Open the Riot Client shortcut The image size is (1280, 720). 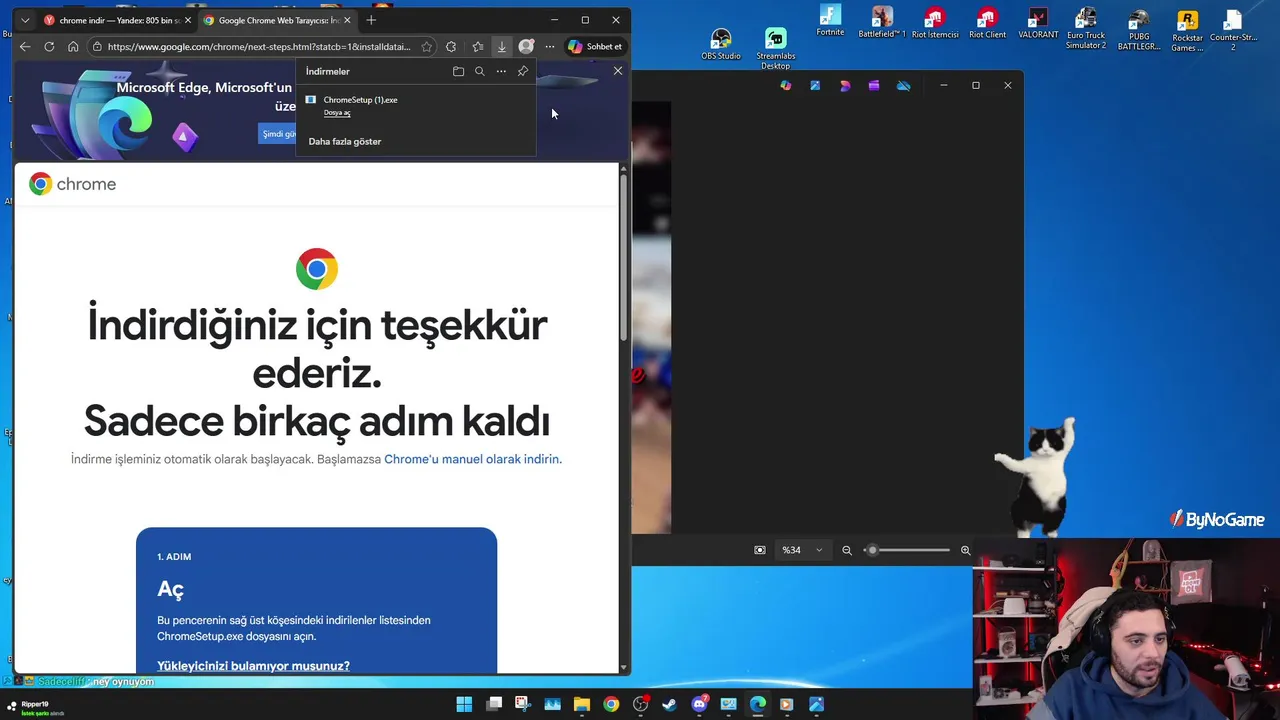tap(988, 22)
